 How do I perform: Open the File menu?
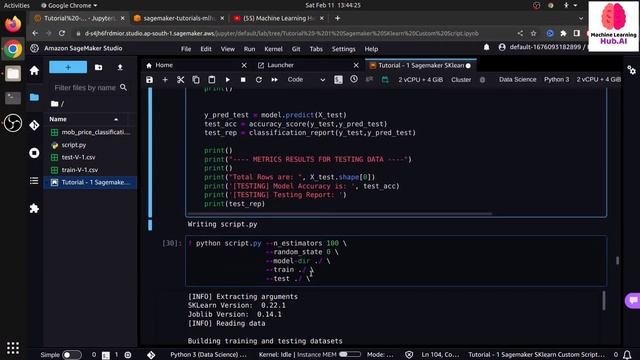click(186, 49)
